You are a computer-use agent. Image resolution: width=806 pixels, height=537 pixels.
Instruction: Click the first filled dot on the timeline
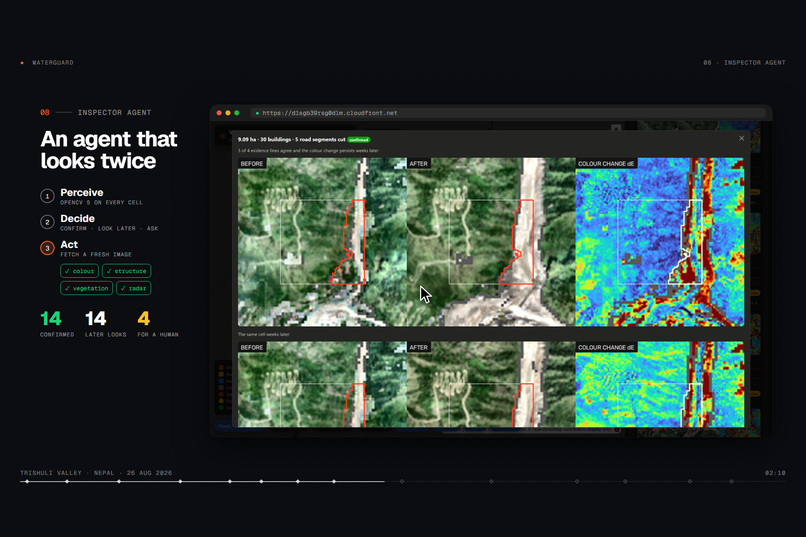pos(27,482)
